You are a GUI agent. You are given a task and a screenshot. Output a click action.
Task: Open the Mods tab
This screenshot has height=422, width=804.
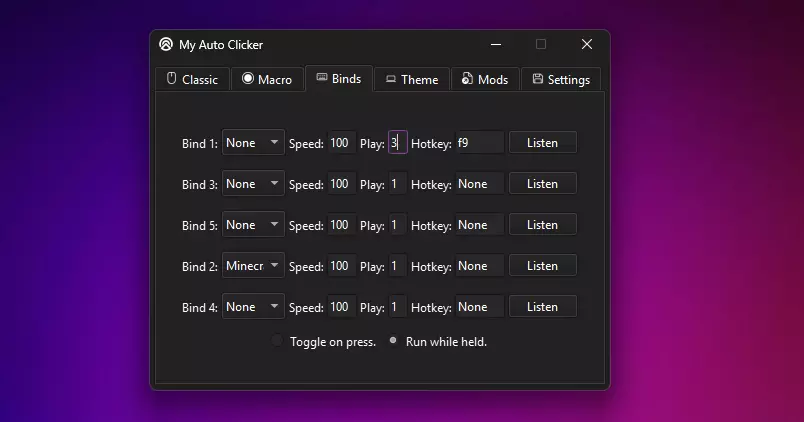click(485, 79)
